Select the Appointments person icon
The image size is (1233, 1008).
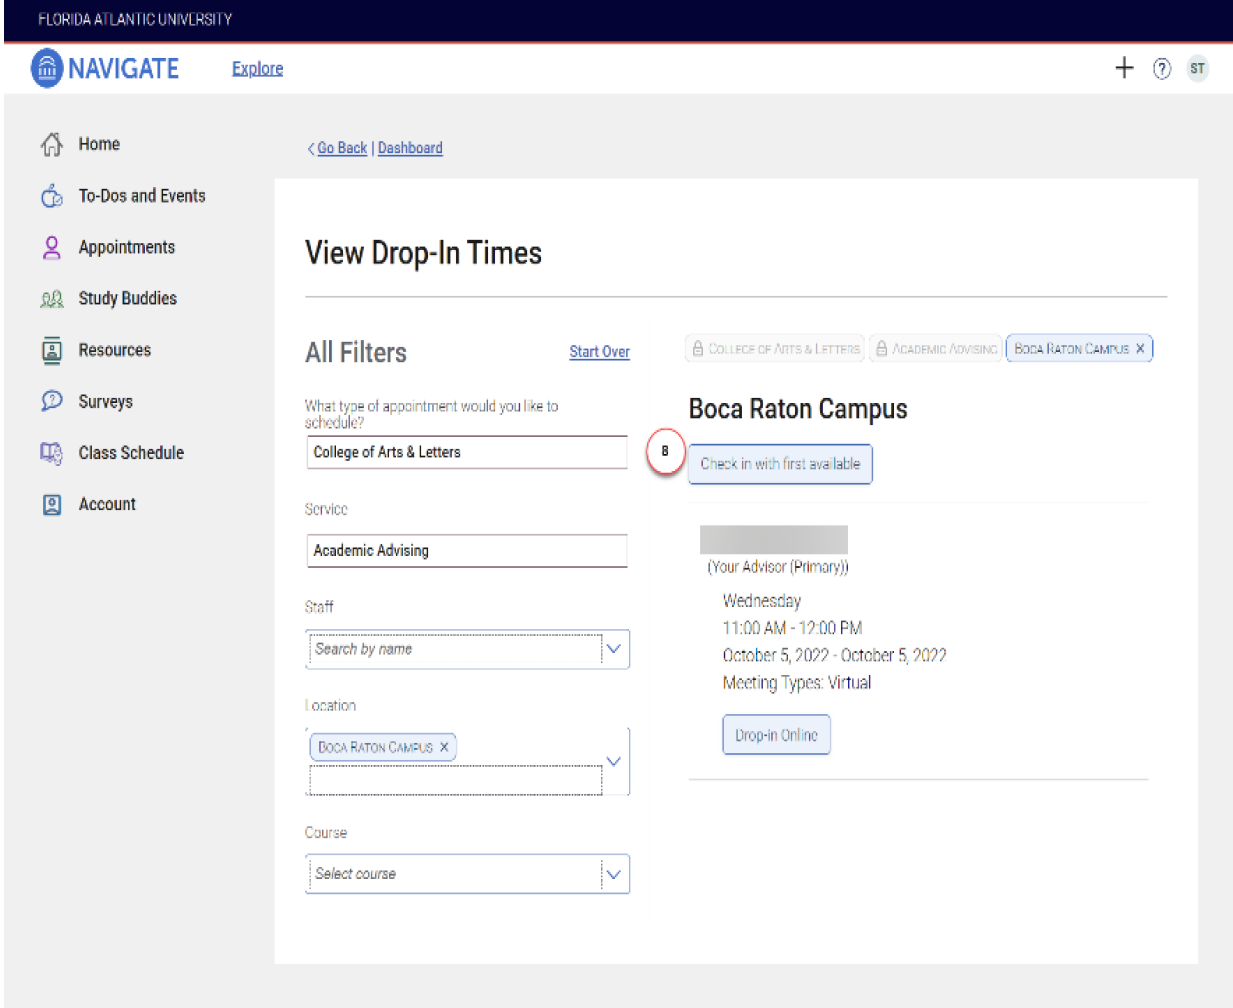point(52,247)
